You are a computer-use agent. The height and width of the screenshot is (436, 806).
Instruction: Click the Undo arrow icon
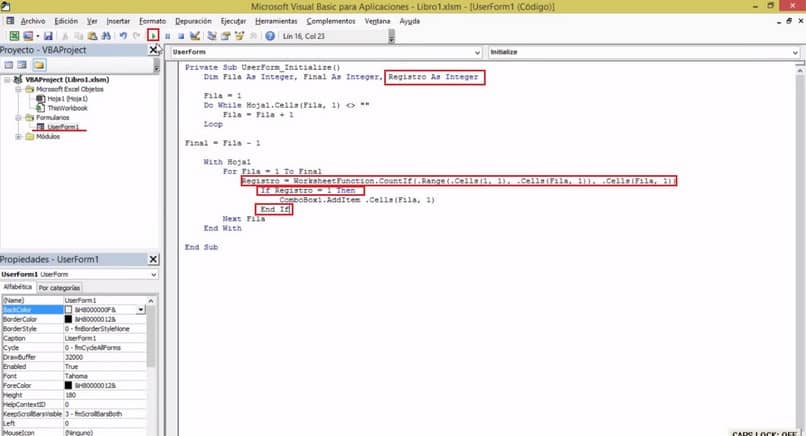[123, 36]
